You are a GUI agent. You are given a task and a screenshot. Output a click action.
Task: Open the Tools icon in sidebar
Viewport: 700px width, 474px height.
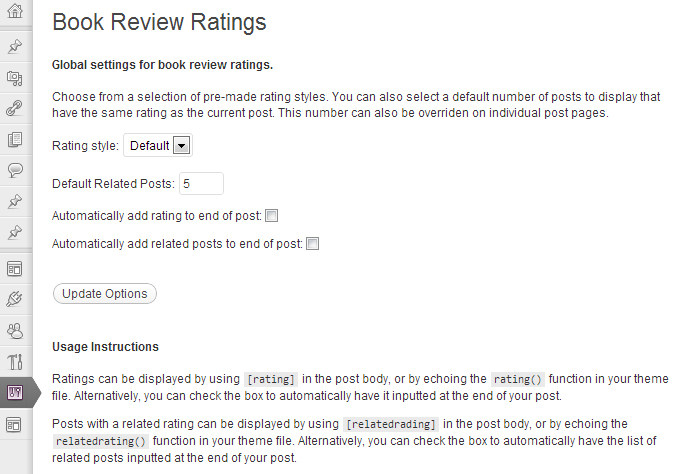(15, 361)
